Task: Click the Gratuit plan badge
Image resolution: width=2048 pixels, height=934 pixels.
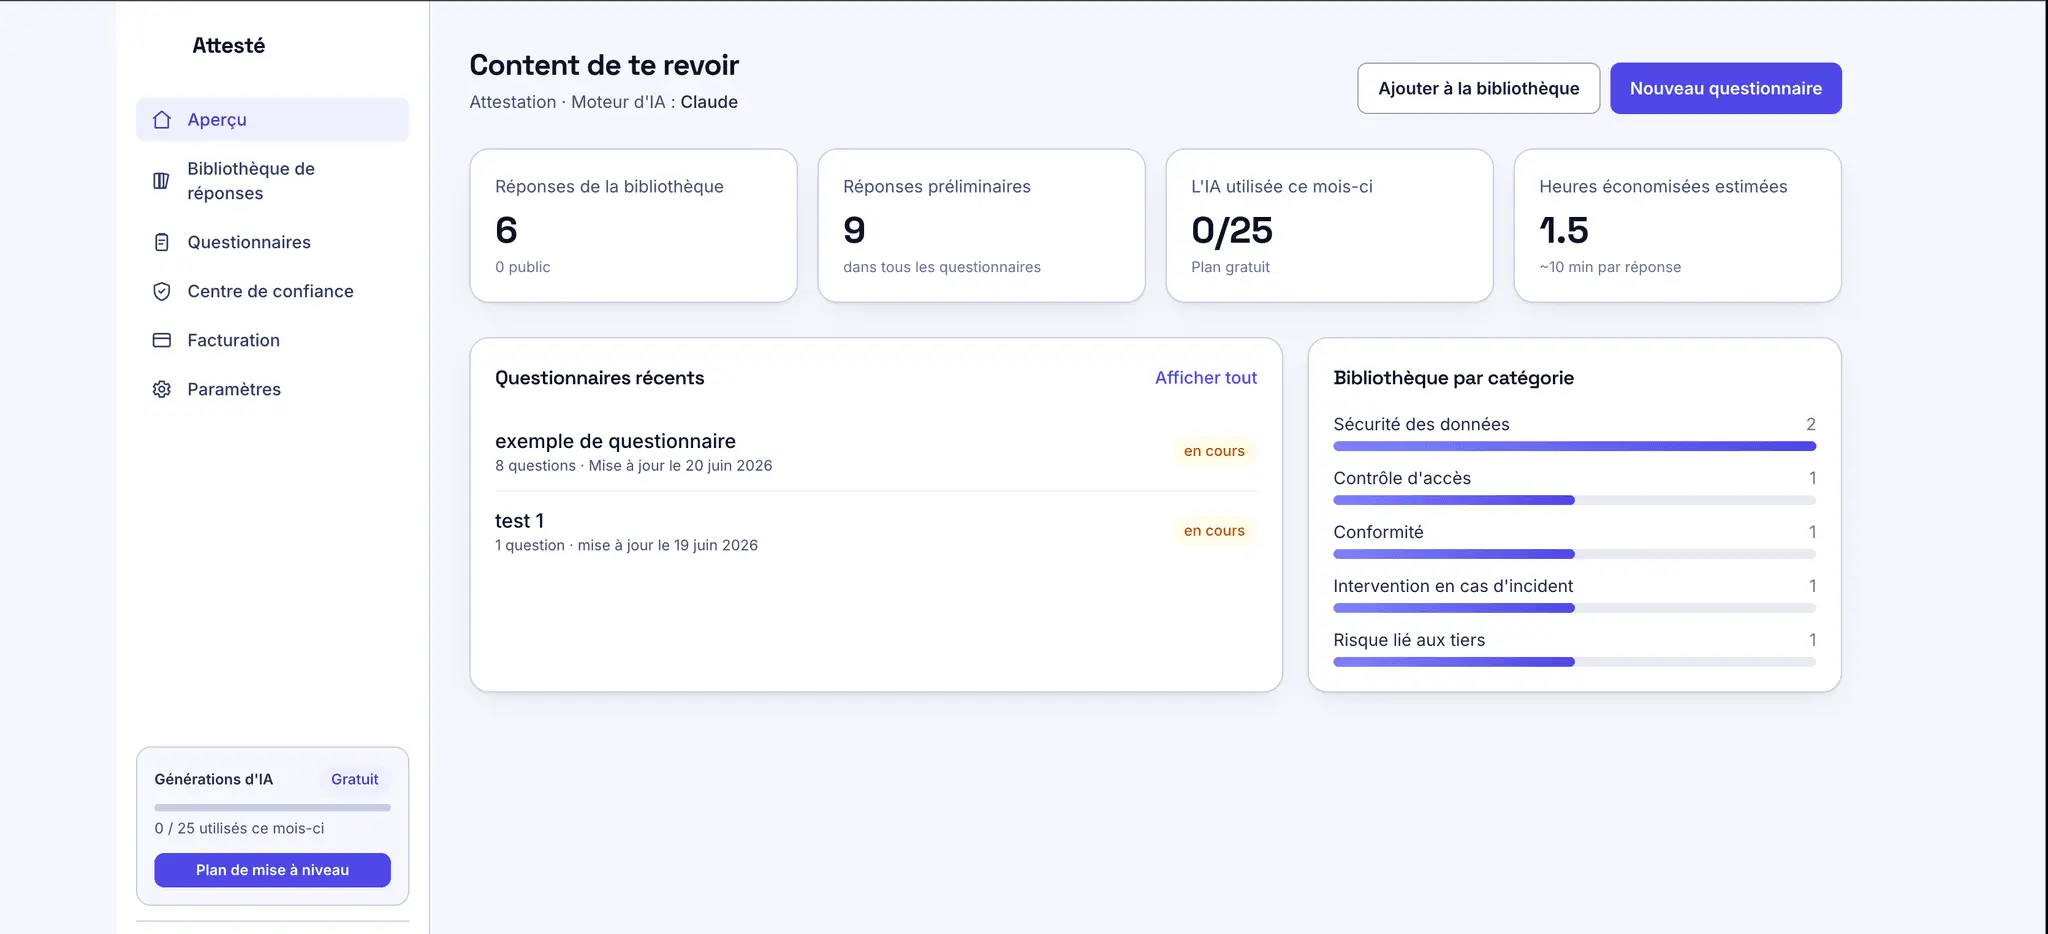Action: [355, 779]
